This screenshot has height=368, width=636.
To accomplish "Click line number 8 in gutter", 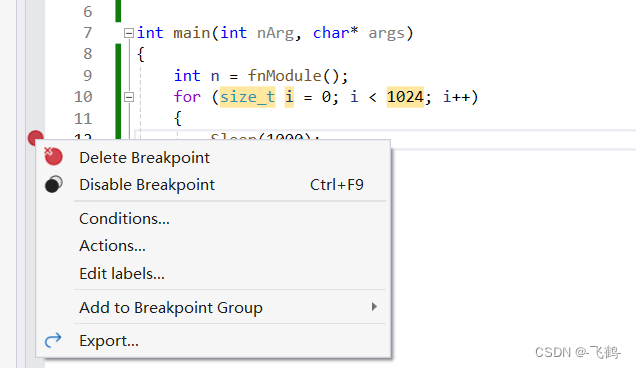I will click(x=88, y=54).
